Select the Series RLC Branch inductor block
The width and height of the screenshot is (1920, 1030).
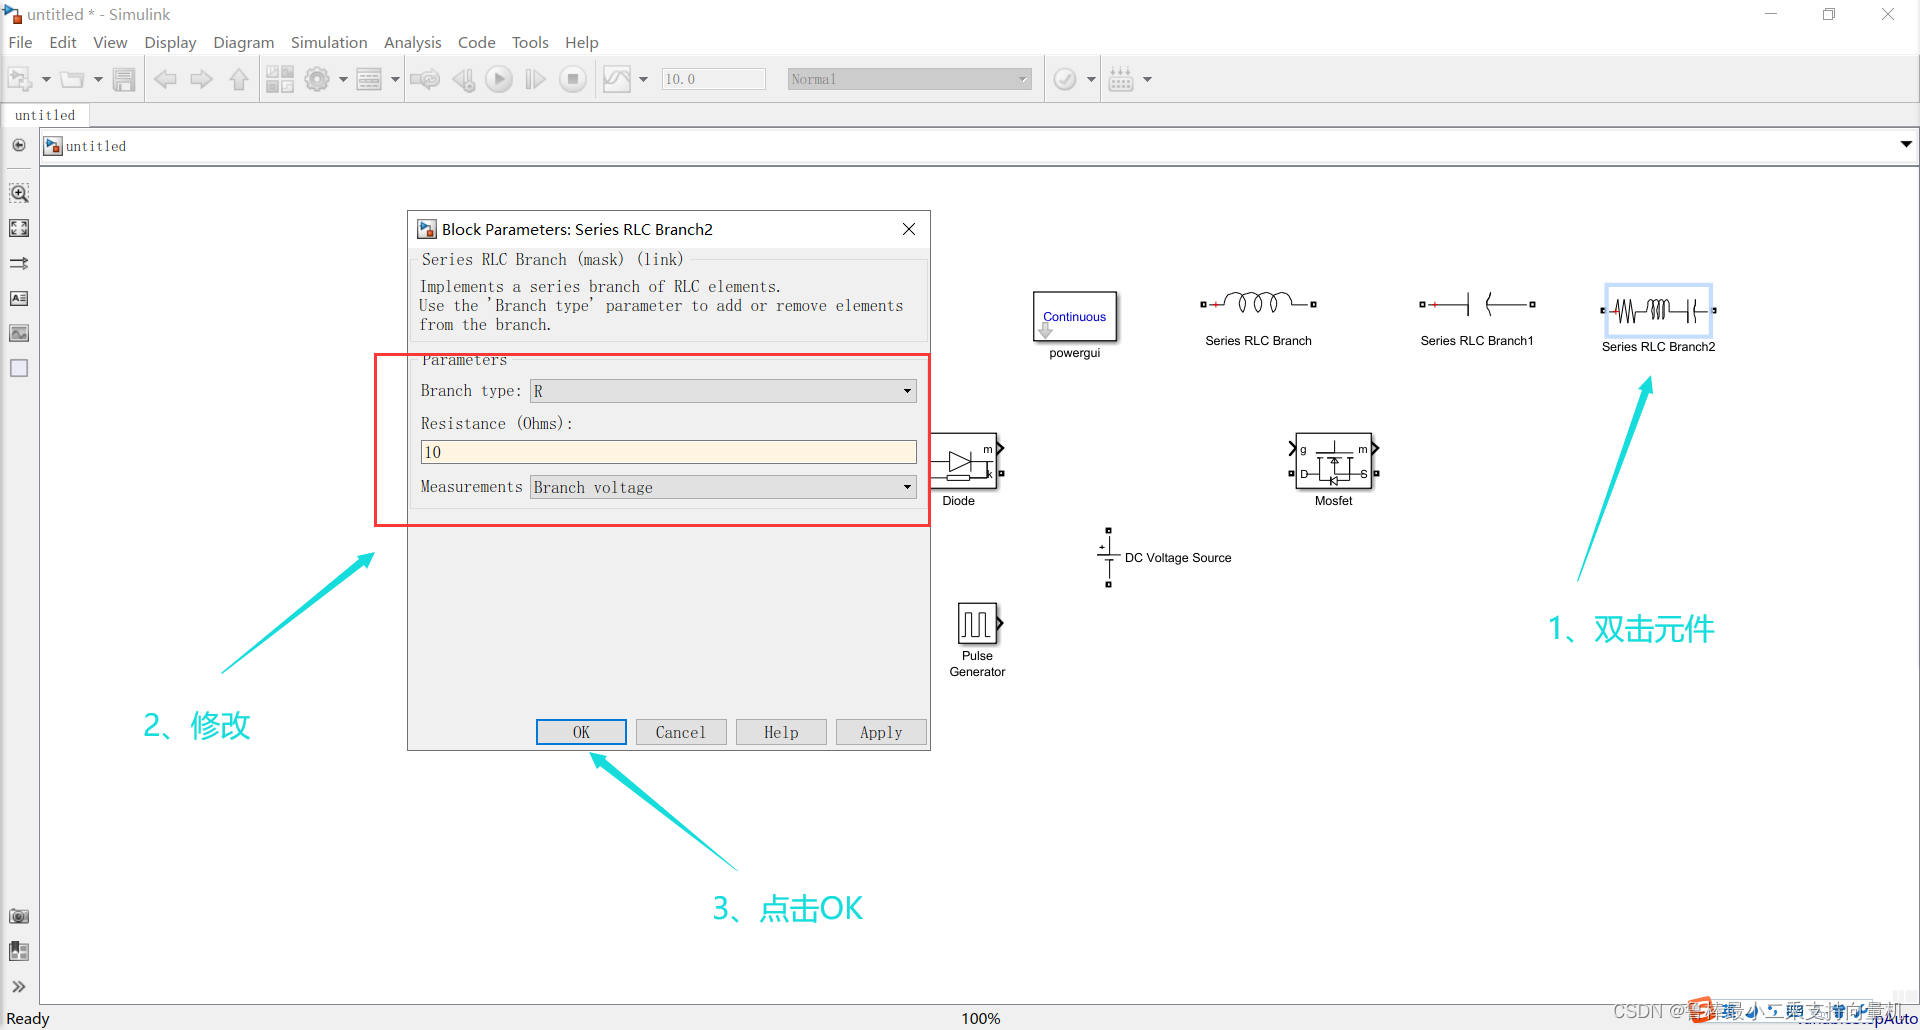[x=1258, y=303]
